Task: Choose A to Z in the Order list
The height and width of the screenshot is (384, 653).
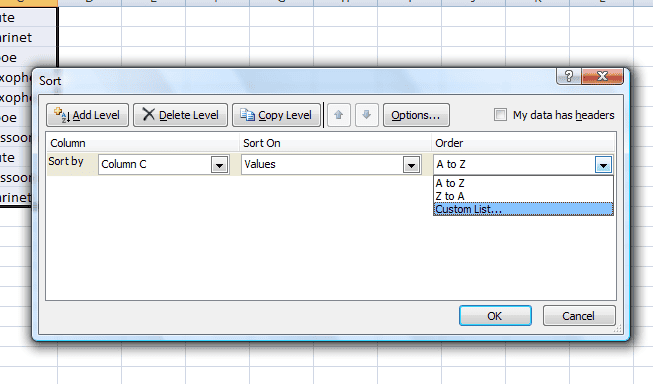Action: pos(523,183)
